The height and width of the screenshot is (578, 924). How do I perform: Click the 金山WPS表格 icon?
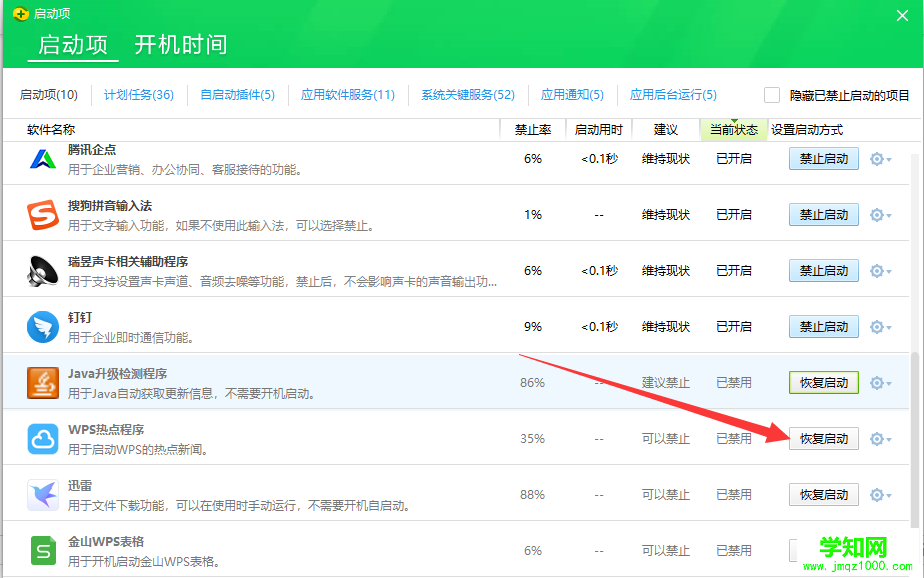(43, 551)
